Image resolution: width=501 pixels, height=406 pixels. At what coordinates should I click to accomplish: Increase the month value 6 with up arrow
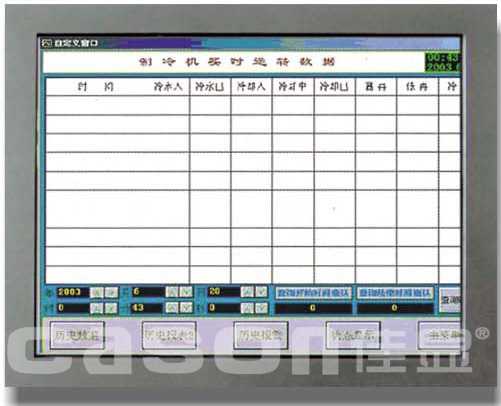pos(172,292)
